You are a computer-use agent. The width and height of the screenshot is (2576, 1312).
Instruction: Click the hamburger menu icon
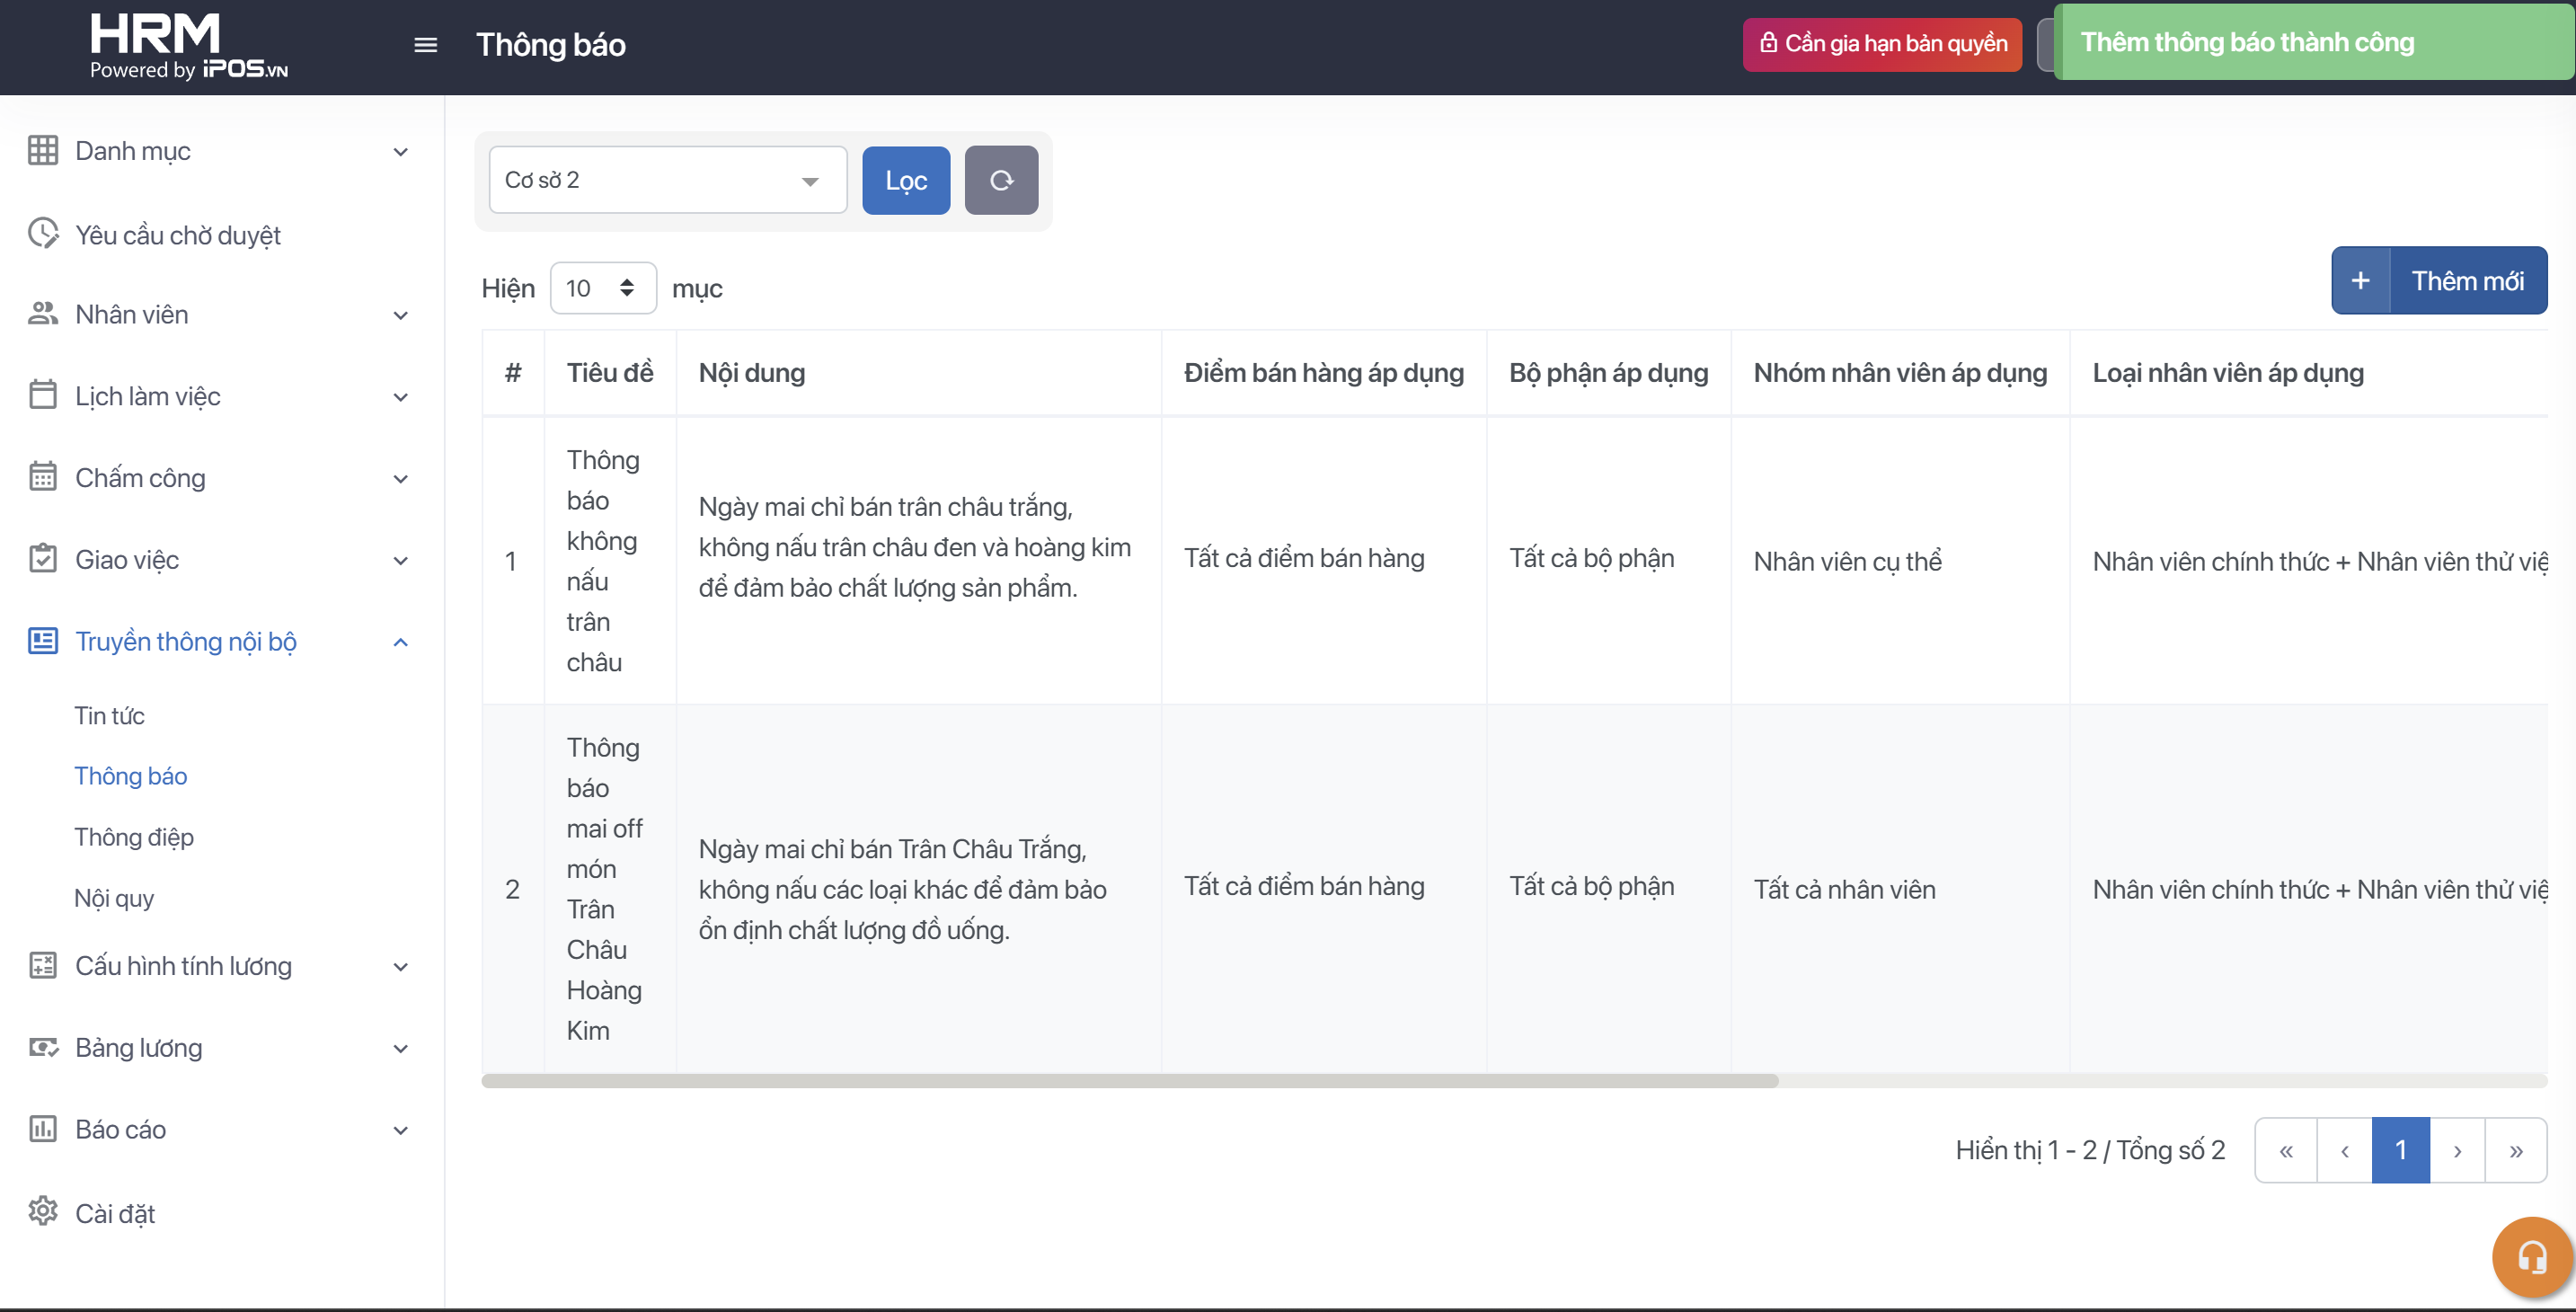pos(425,45)
